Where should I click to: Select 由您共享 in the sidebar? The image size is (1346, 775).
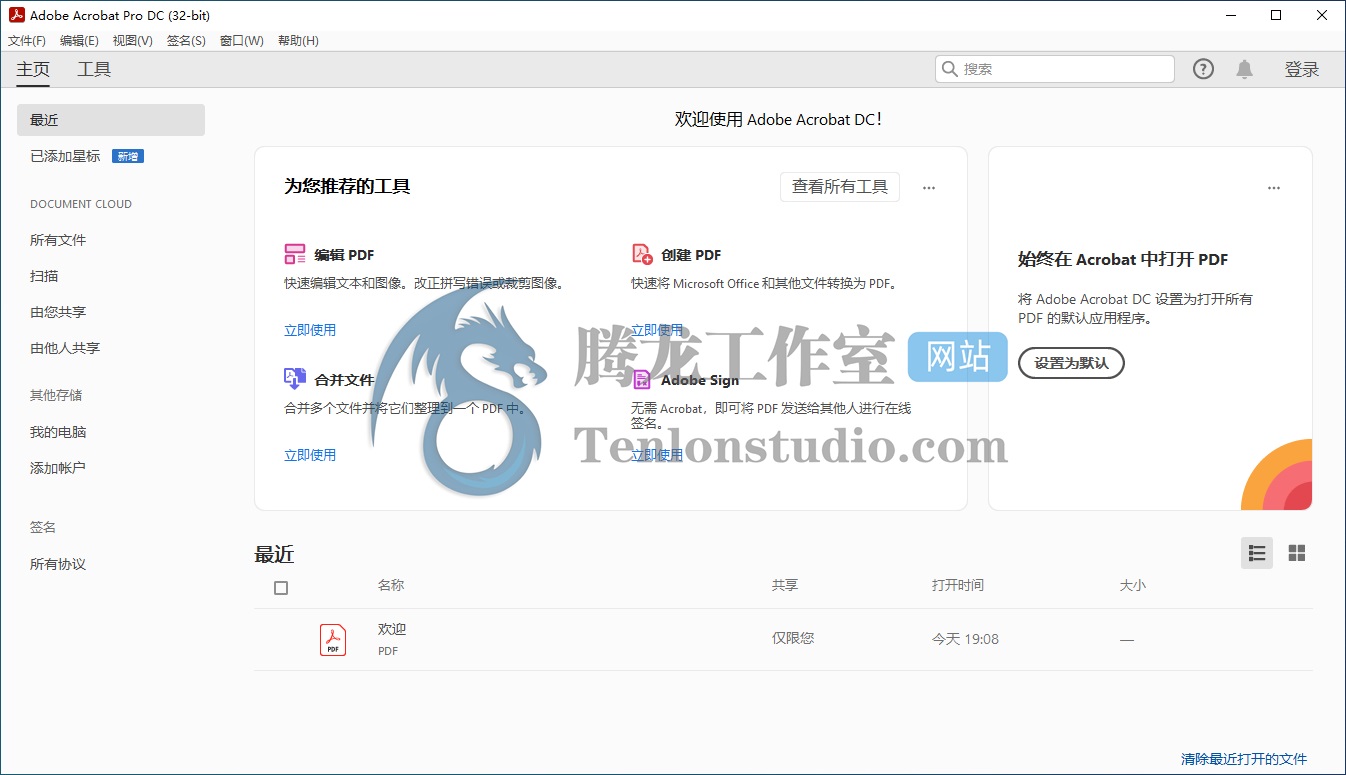pyautogui.click(x=58, y=312)
